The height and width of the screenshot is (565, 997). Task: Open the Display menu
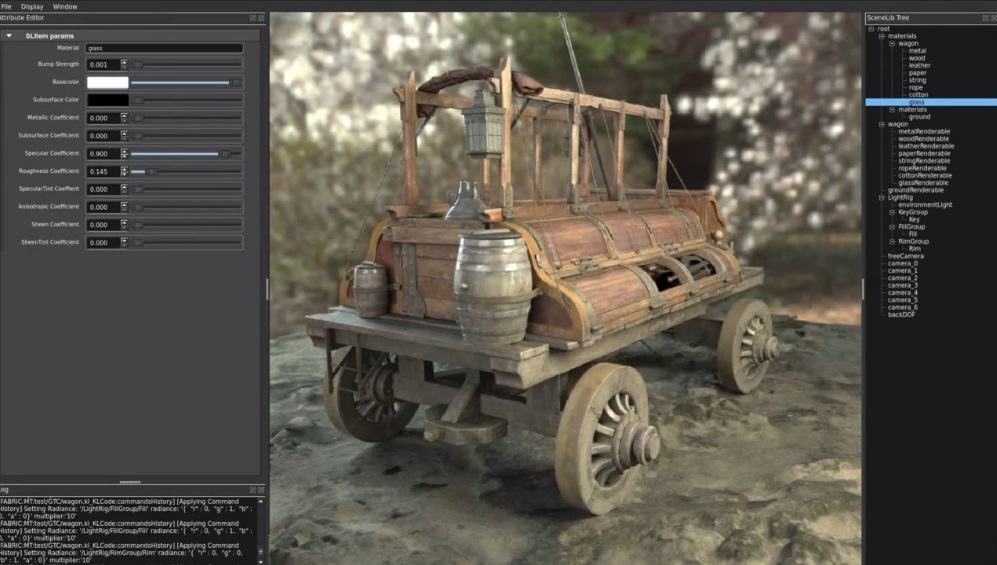pos(32,6)
